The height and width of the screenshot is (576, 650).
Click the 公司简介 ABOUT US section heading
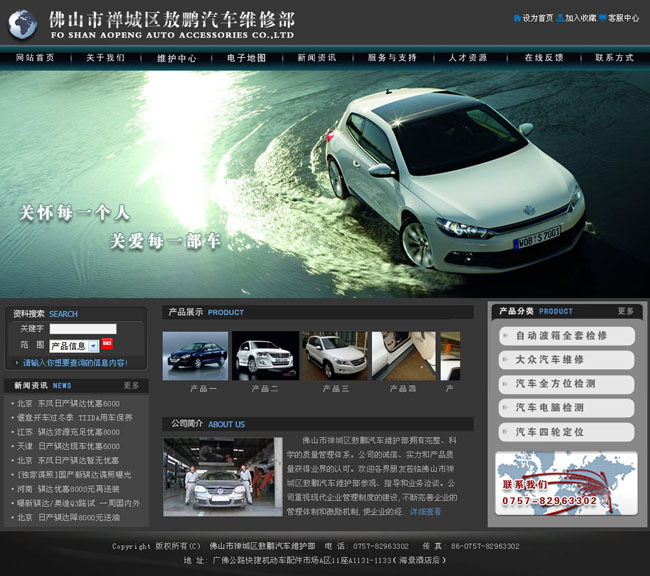(208, 424)
